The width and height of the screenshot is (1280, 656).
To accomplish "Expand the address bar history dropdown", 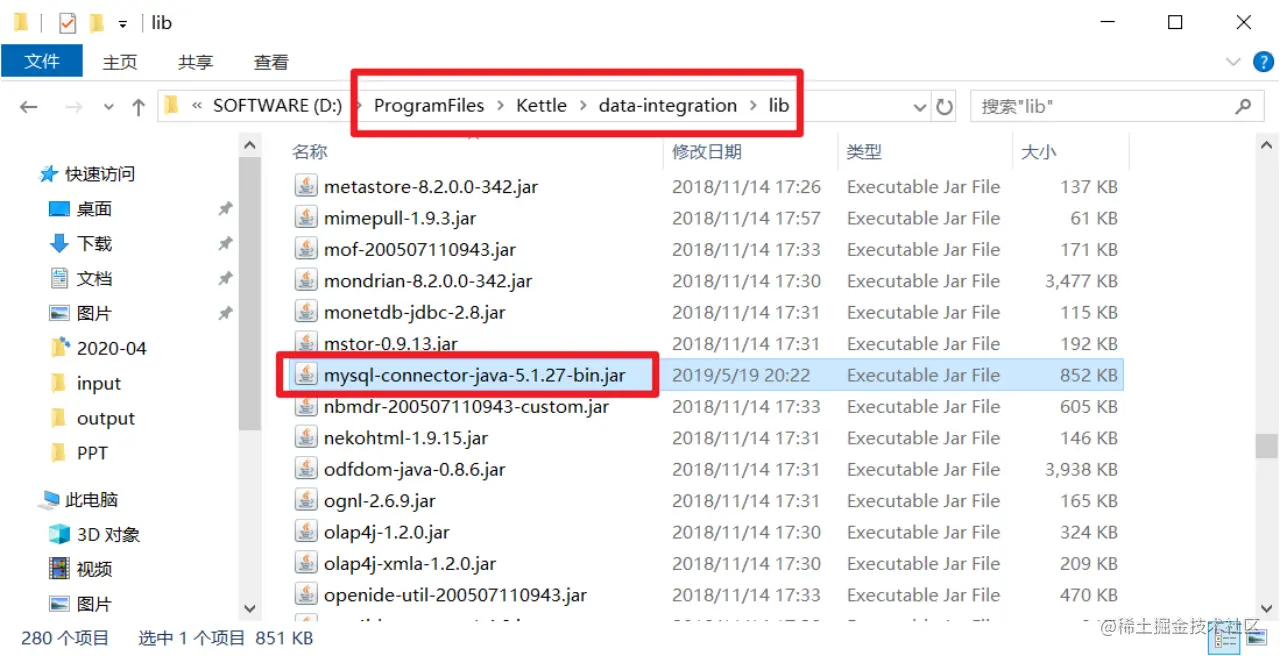I will [x=919, y=107].
